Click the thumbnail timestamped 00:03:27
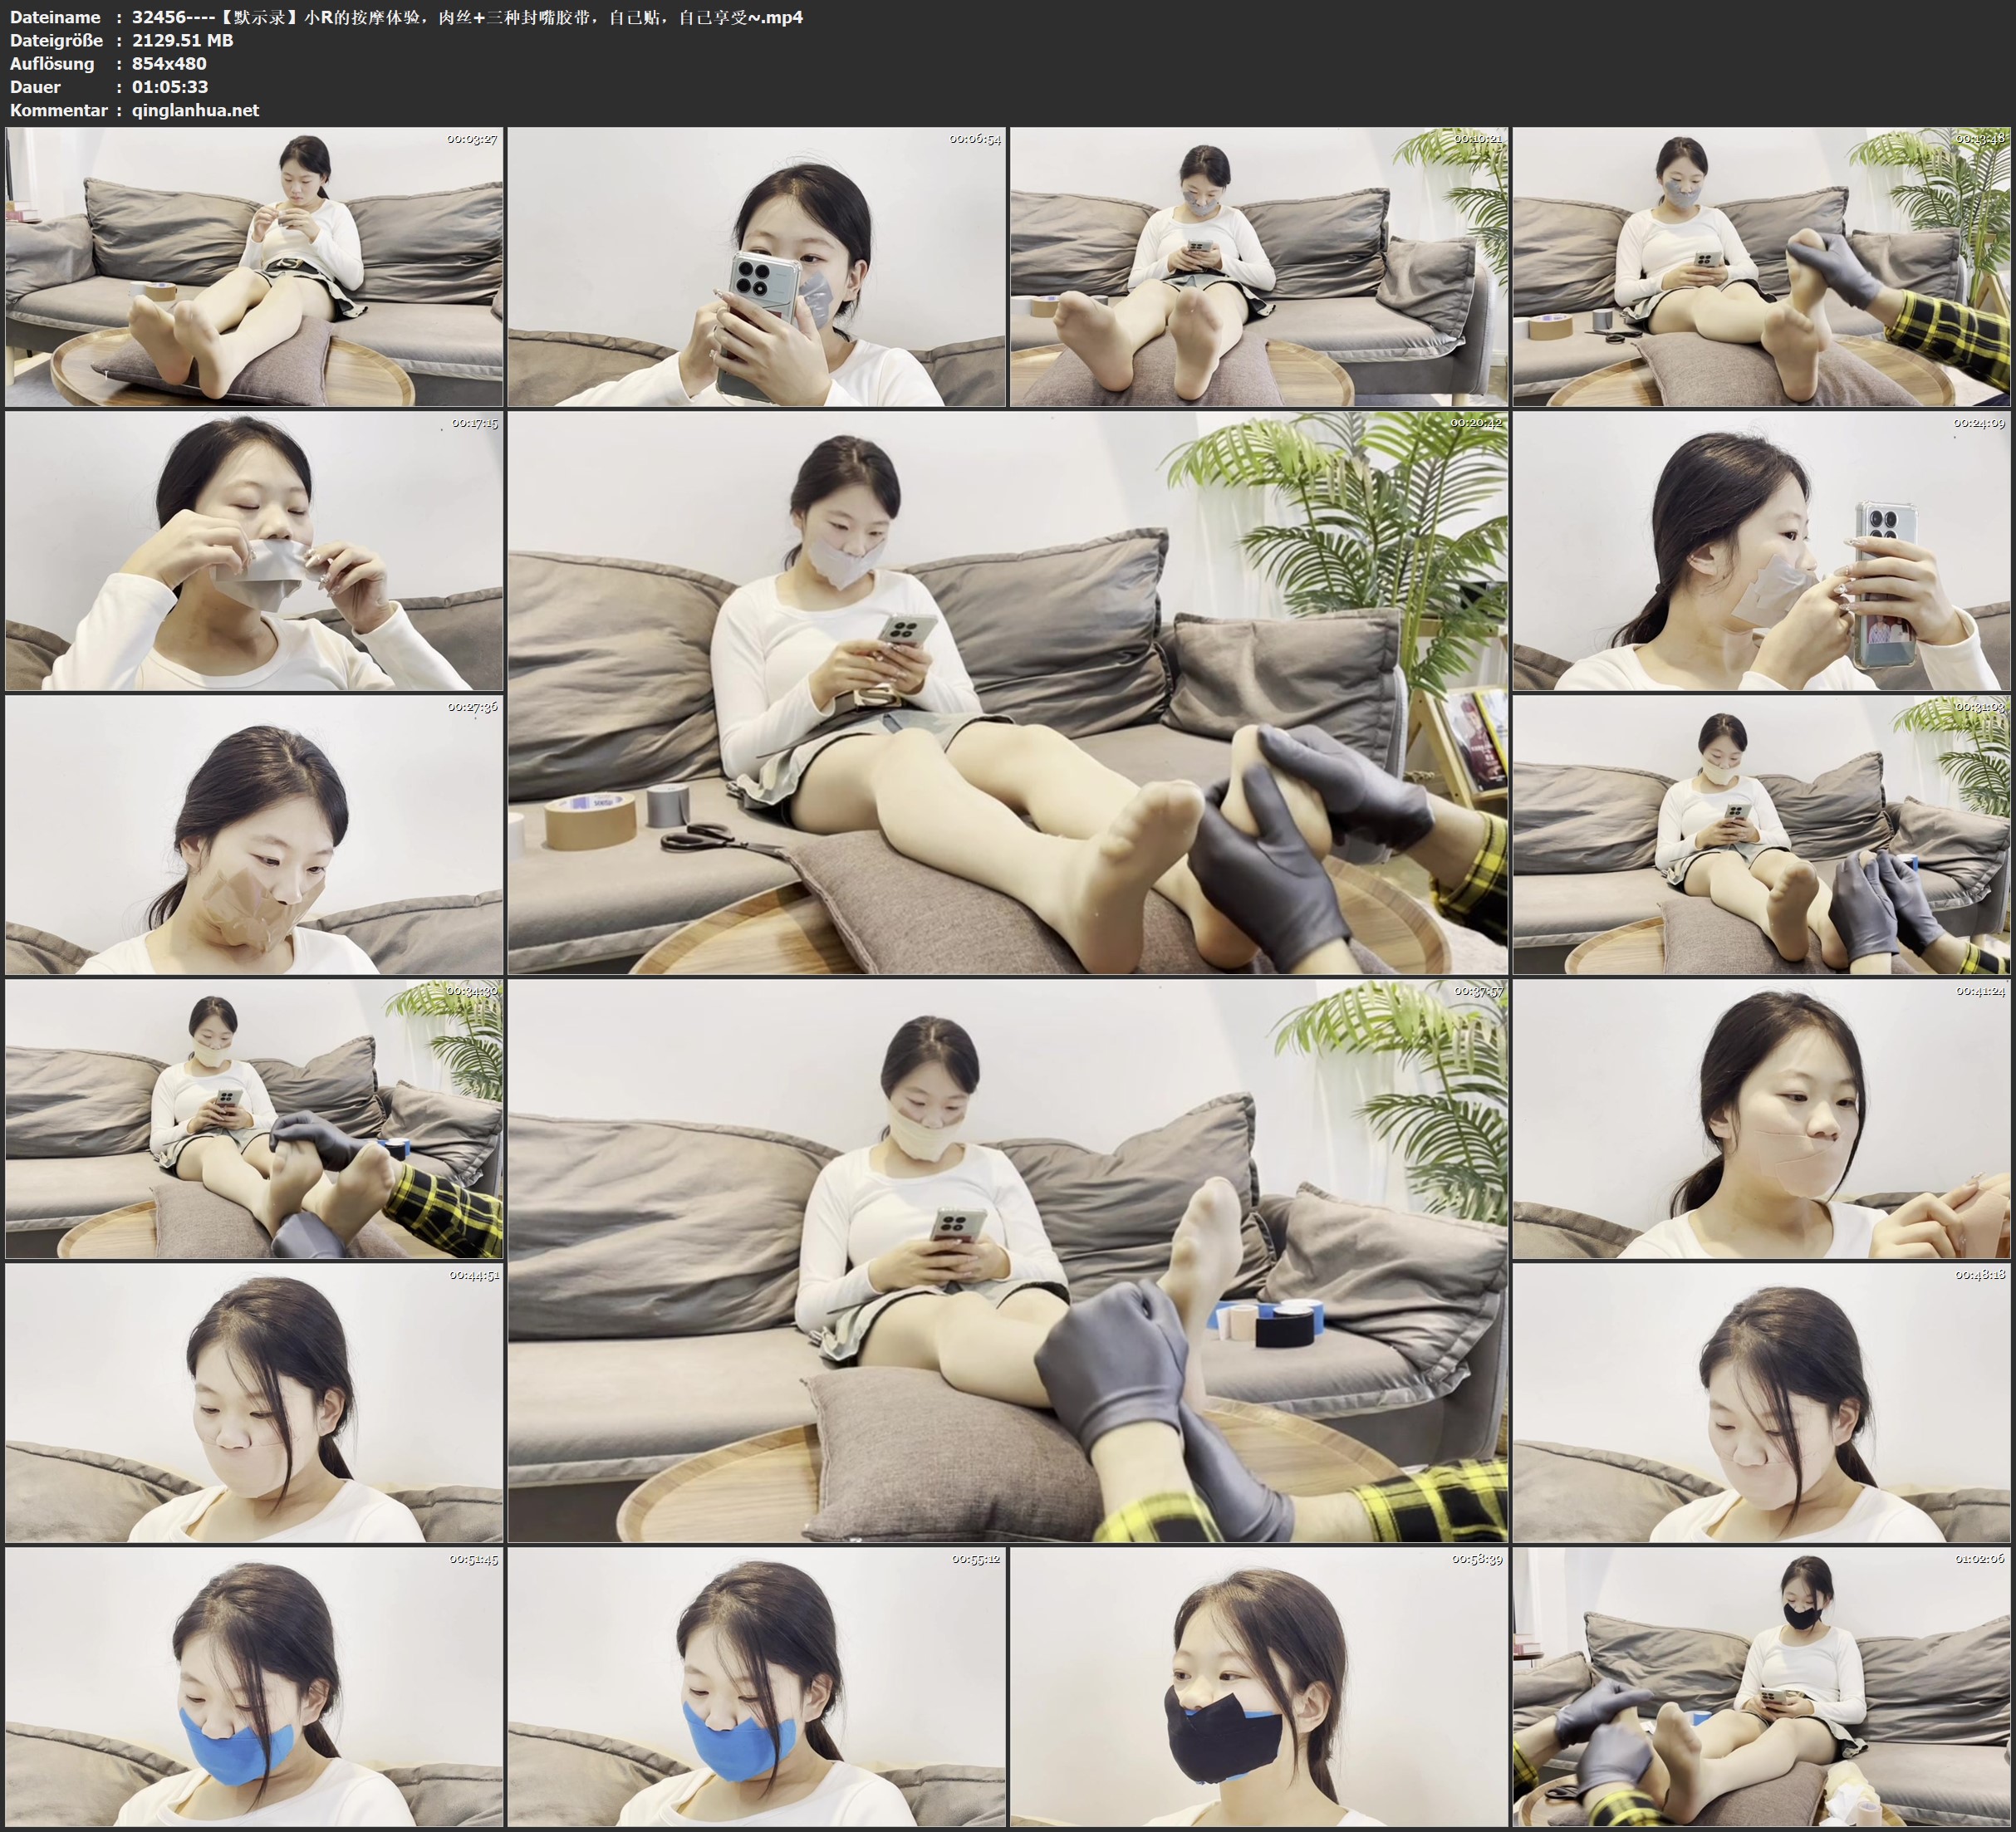 coord(254,266)
